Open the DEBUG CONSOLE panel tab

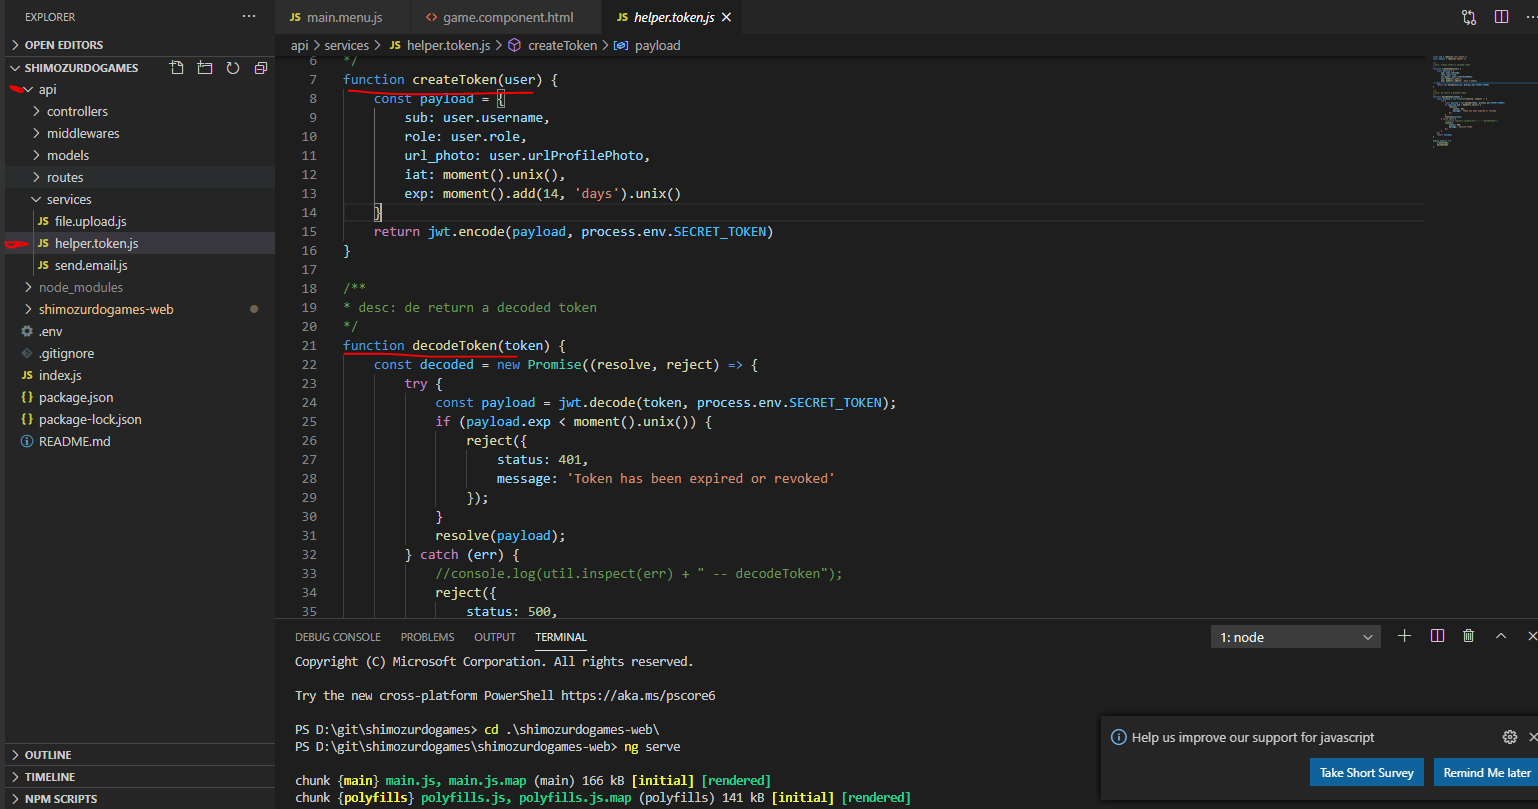click(338, 637)
